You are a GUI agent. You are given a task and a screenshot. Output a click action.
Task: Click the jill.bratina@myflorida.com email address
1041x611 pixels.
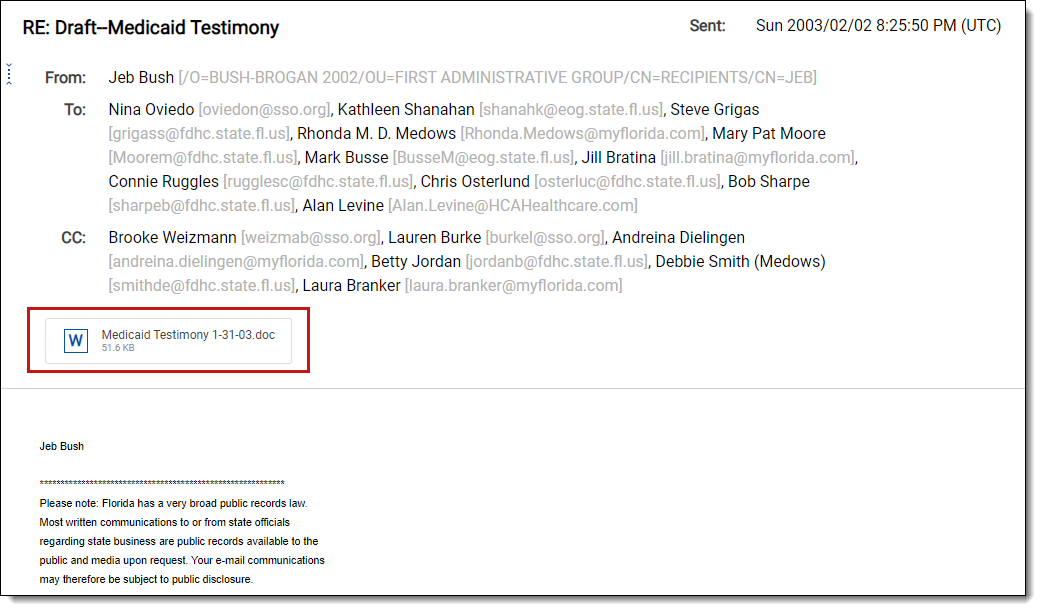point(757,157)
